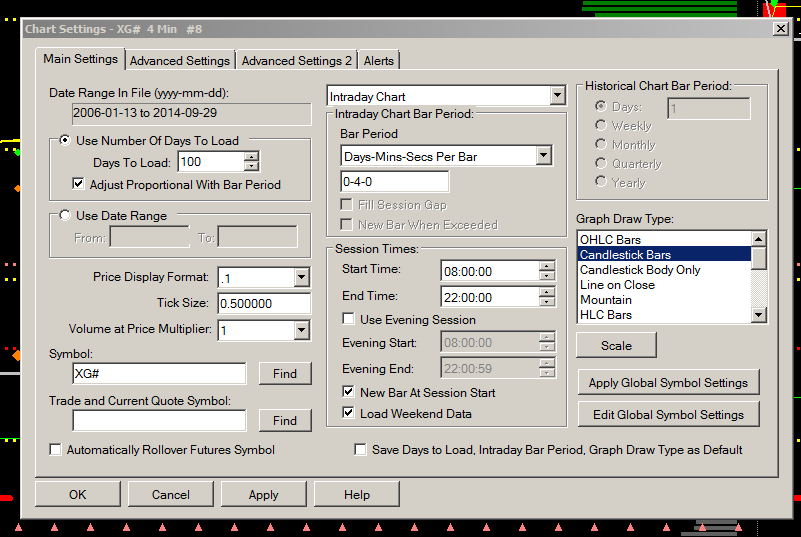
Task: Confirm settings with OK button
Action: tap(78, 494)
